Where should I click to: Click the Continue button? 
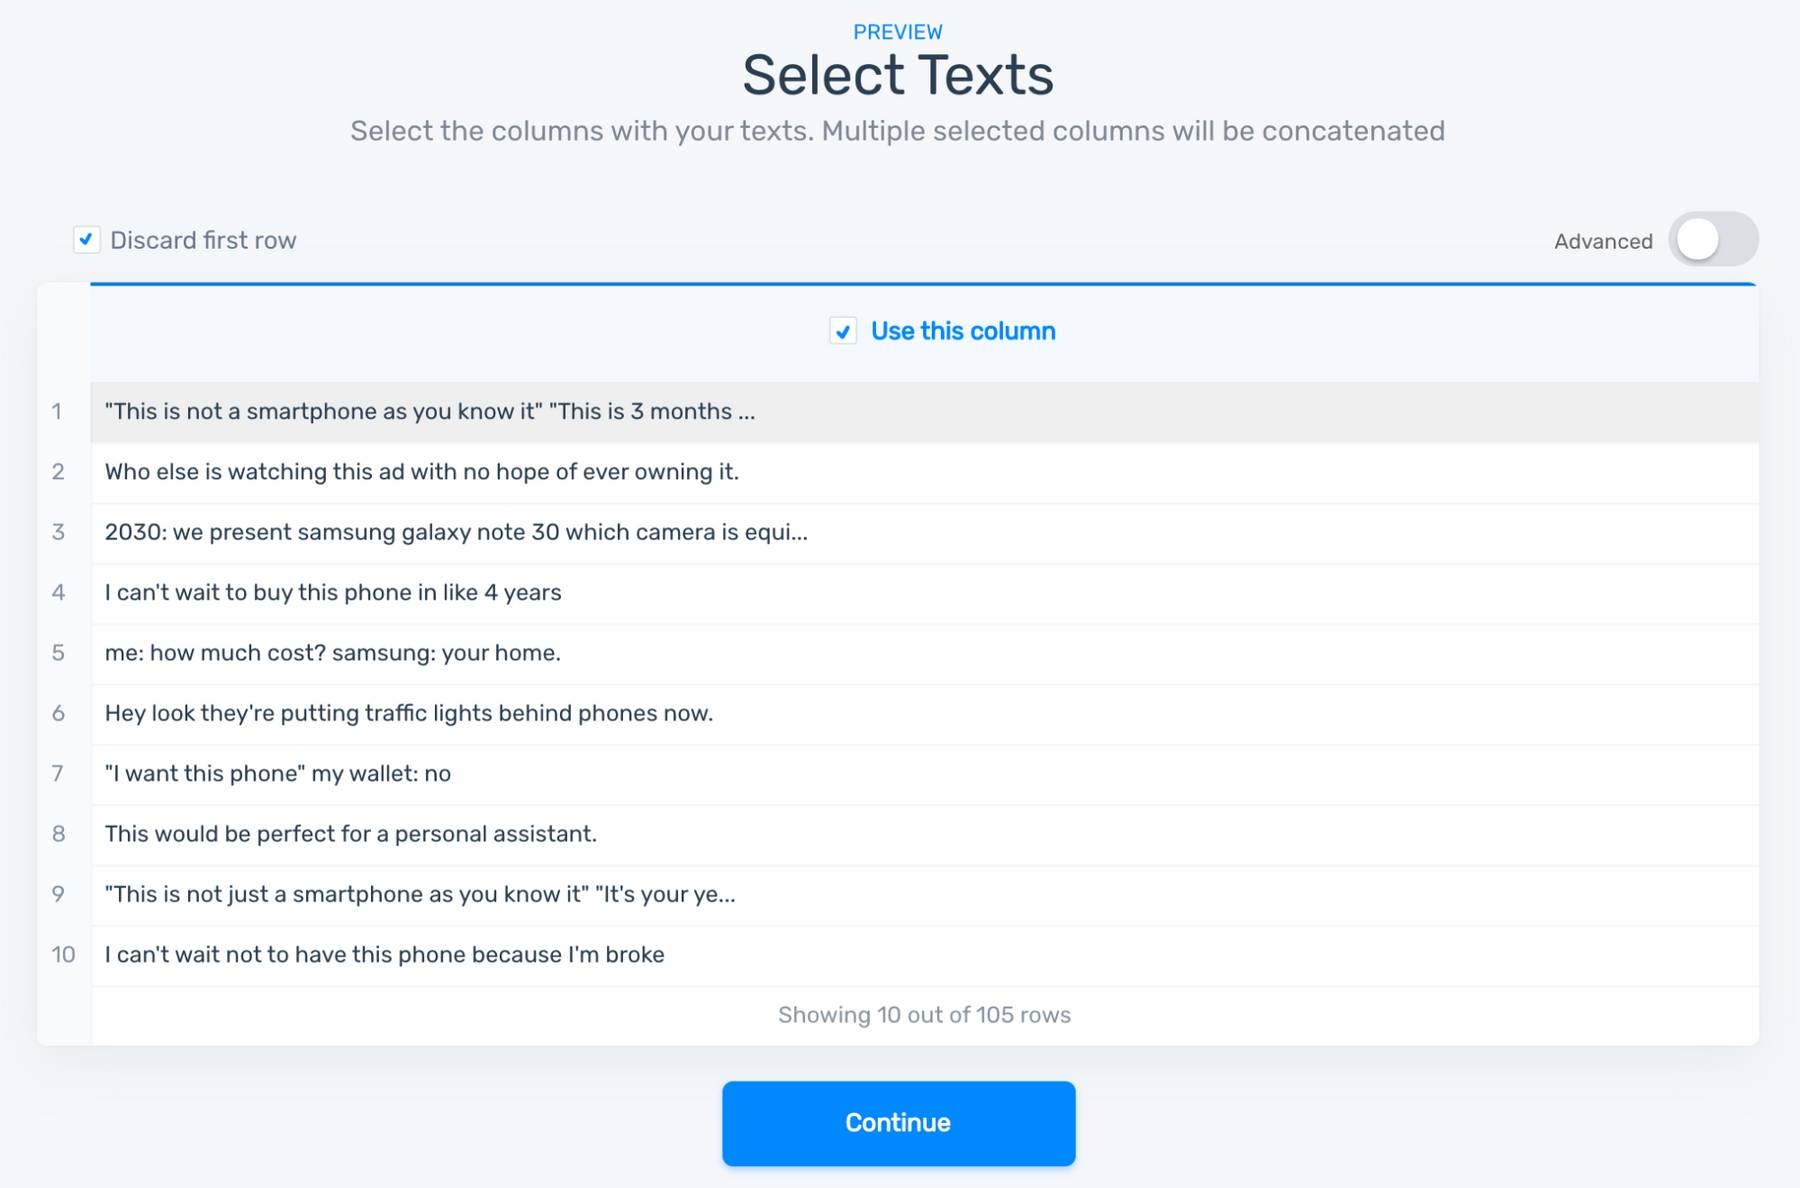[898, 1123]
